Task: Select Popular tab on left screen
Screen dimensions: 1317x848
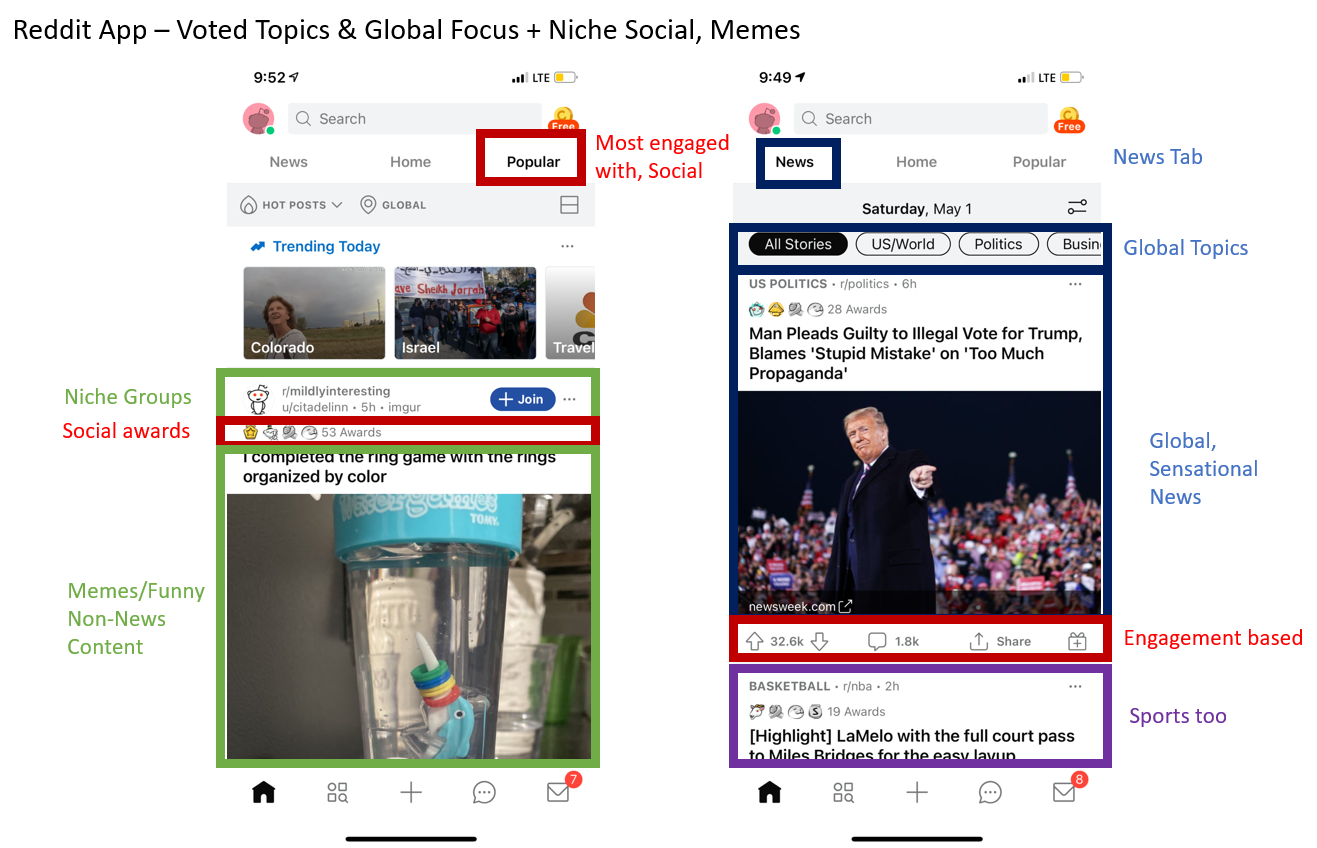Action: pyautogui.click(x=533, y=162)
